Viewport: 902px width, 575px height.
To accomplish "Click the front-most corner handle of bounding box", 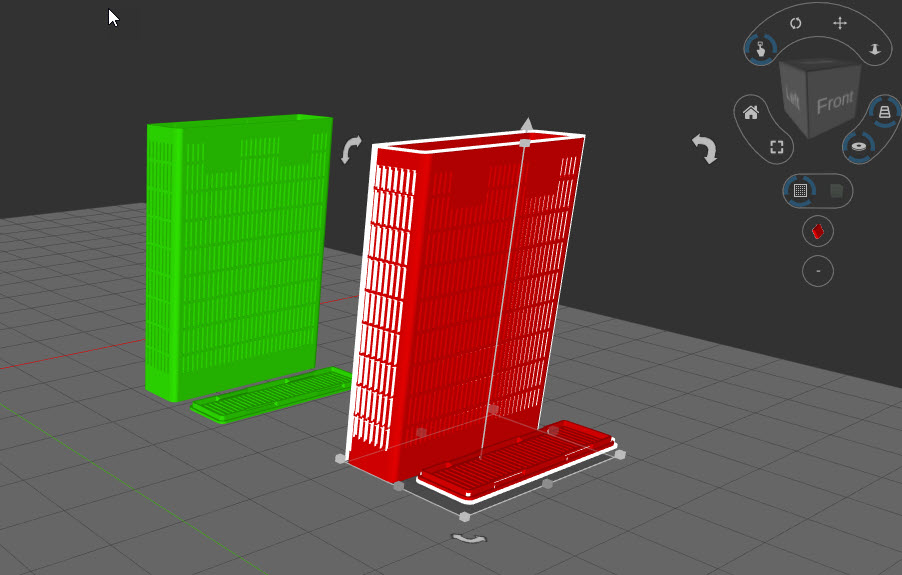I will (465, 516).
